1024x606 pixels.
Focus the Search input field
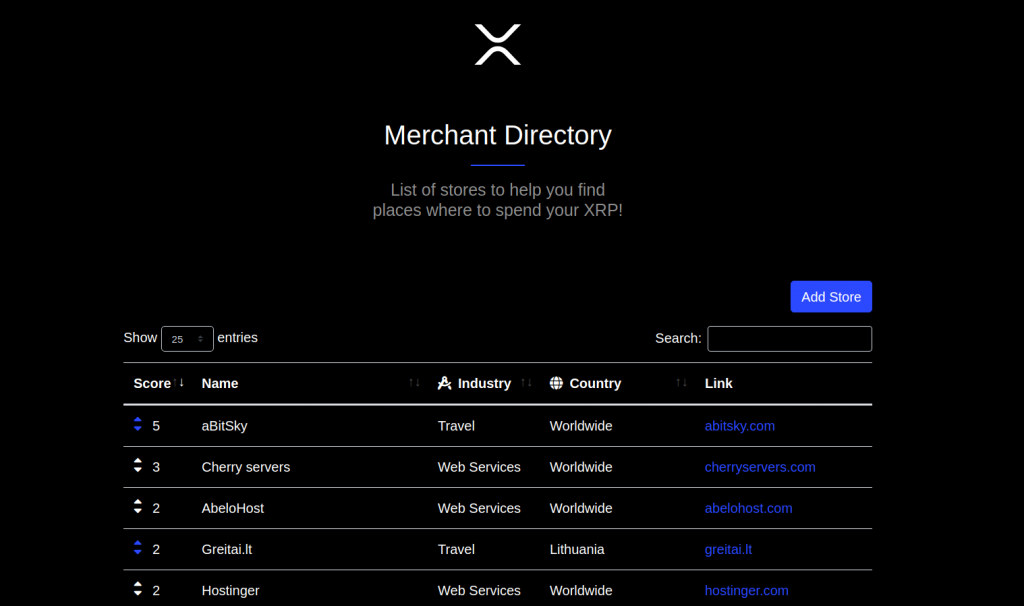(789, 339)
